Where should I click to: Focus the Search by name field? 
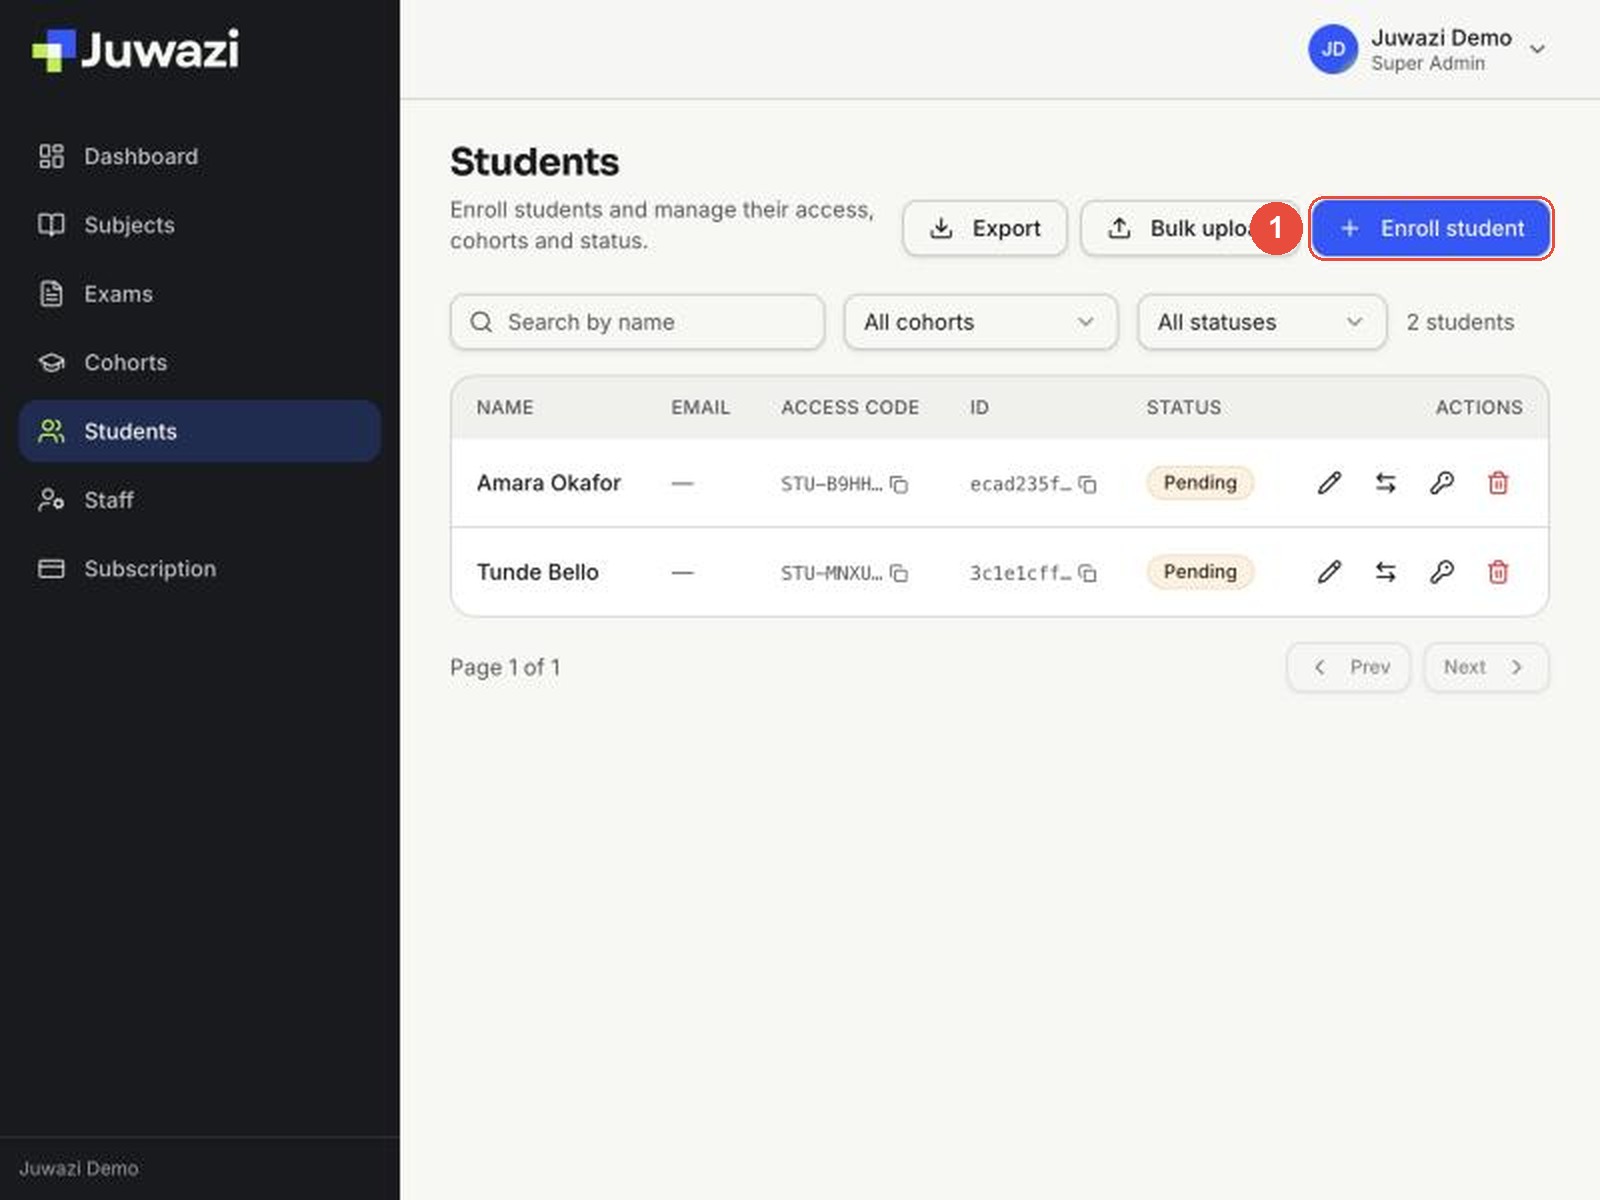click(637, 322)
